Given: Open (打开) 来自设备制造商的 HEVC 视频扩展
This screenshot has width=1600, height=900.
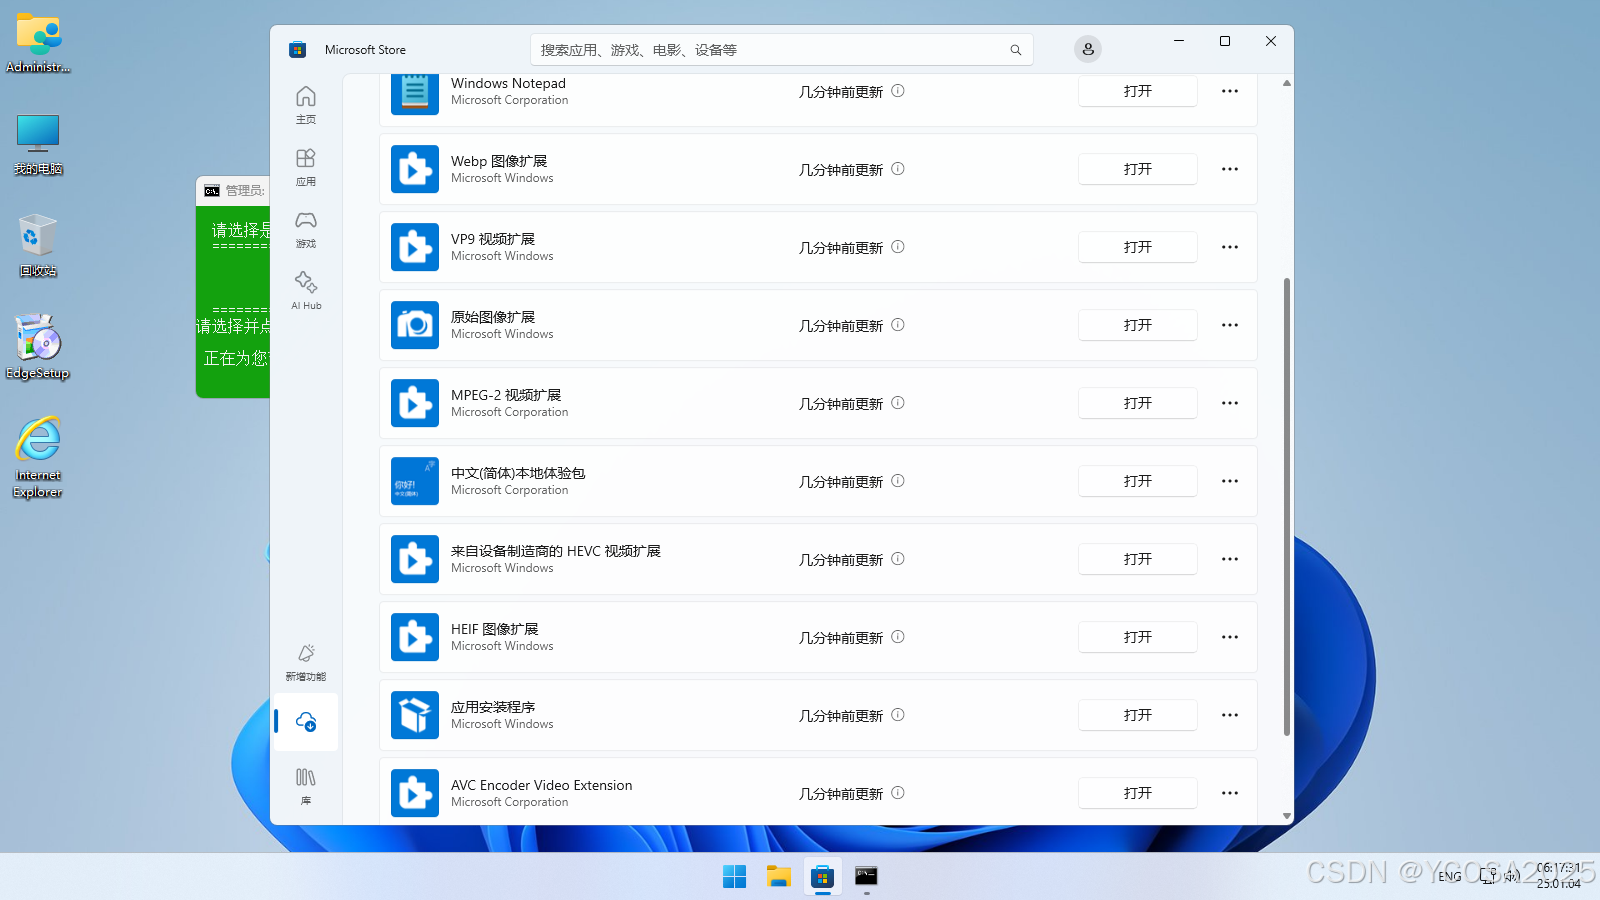Looking at the screenshot, I should [1138, 559].
